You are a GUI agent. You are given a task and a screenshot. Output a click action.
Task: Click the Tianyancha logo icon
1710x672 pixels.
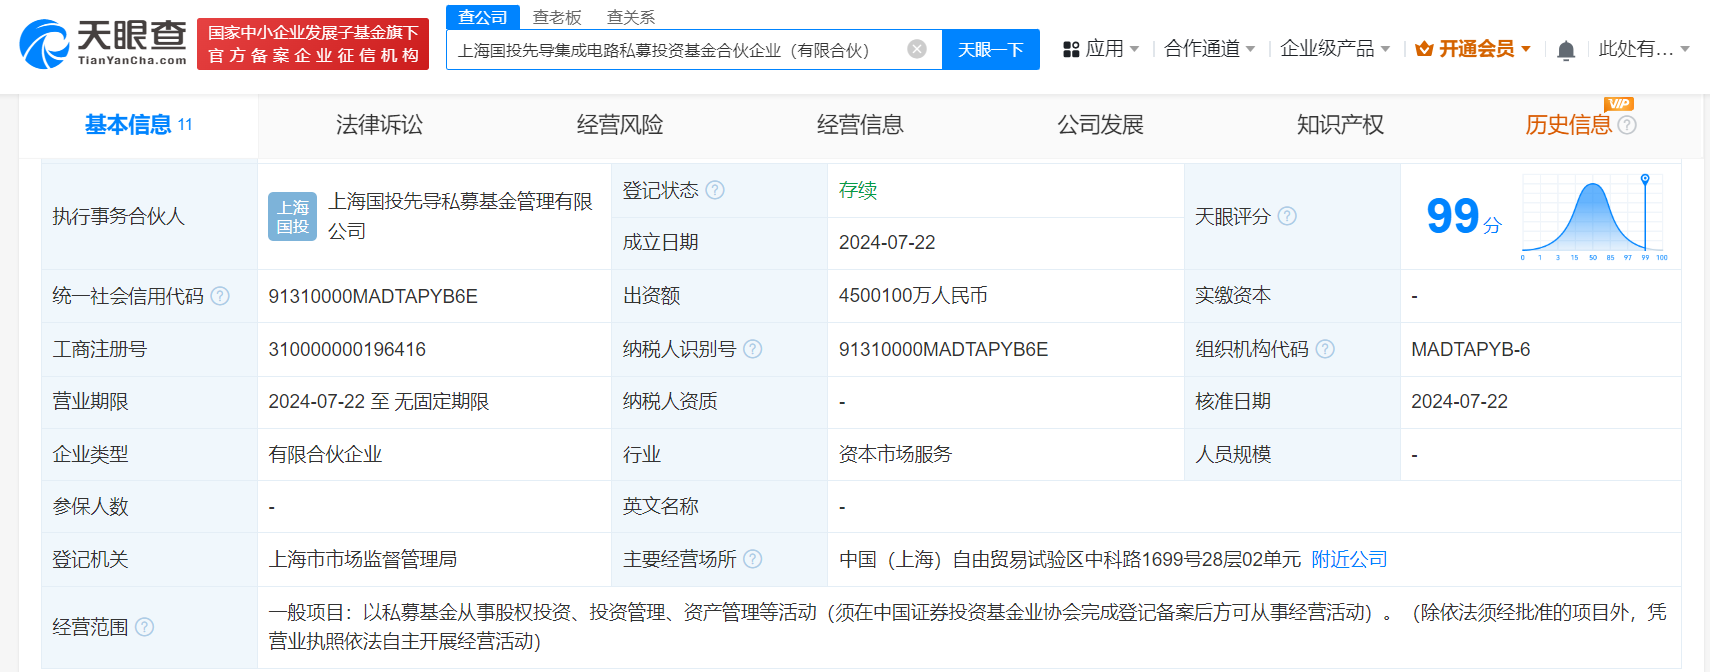45,44
